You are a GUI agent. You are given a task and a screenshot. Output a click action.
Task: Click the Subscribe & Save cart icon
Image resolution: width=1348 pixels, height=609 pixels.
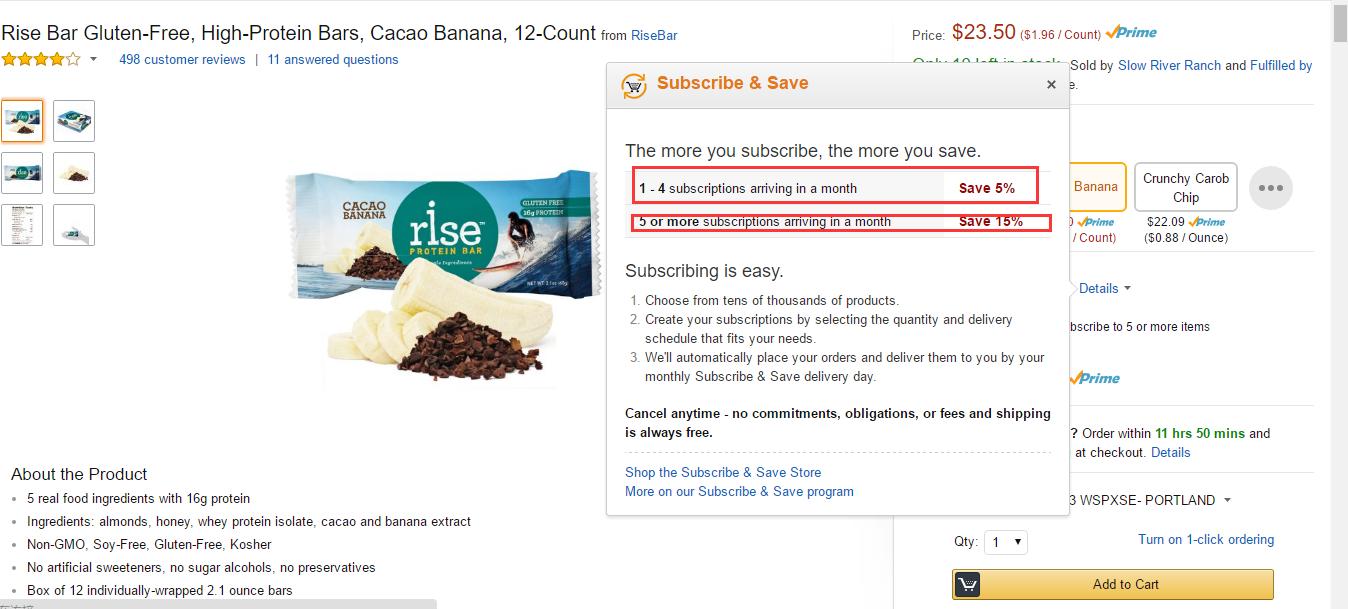click(634, 85)
